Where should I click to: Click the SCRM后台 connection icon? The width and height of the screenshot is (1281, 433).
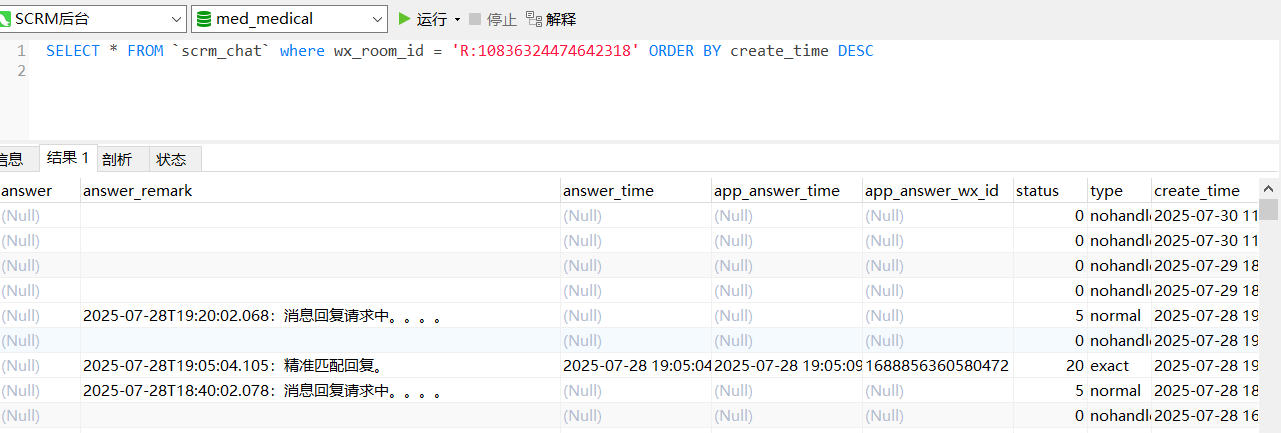pyautogui.click(x=5, y=18)
